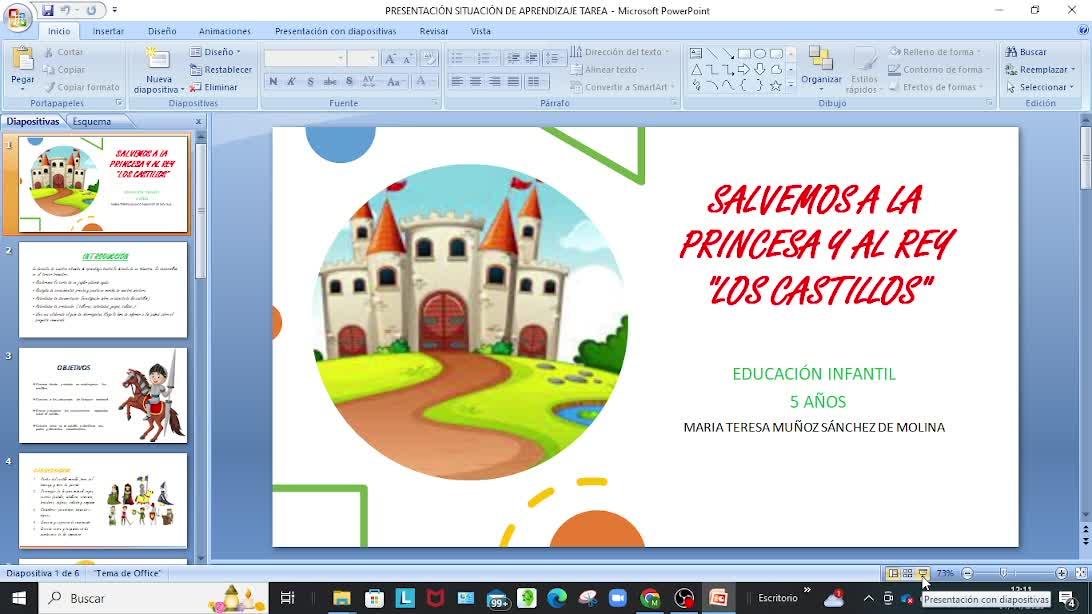1092x614 pixels.
Task: Click the zoom slider handle
Action: click(x=1003, y=573)
